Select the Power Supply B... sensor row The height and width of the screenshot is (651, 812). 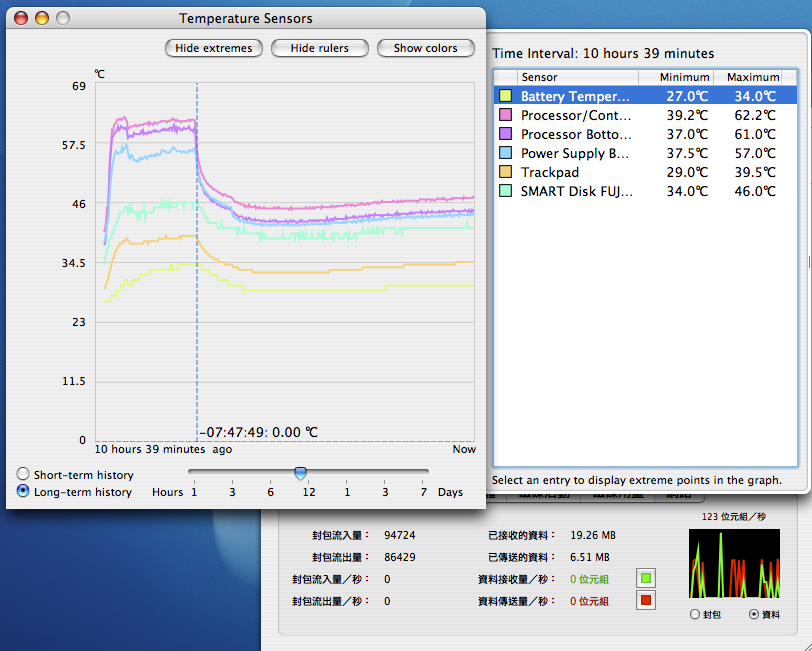(x=645, y=153)
